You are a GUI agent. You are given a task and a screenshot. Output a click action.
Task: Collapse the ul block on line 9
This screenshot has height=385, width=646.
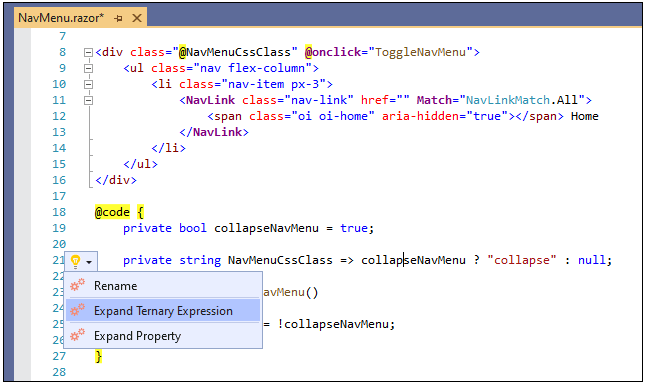coord(88,68)
